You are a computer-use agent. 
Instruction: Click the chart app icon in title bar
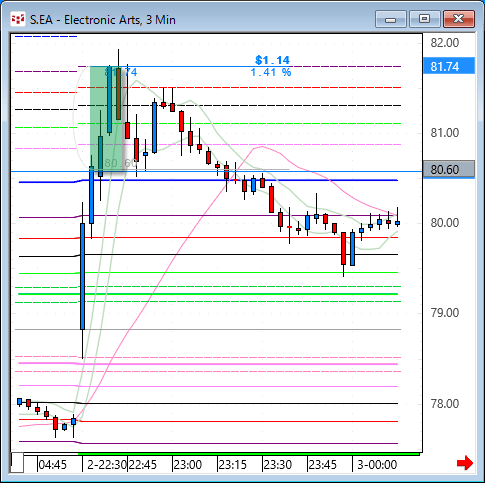[x=18, y=19]
